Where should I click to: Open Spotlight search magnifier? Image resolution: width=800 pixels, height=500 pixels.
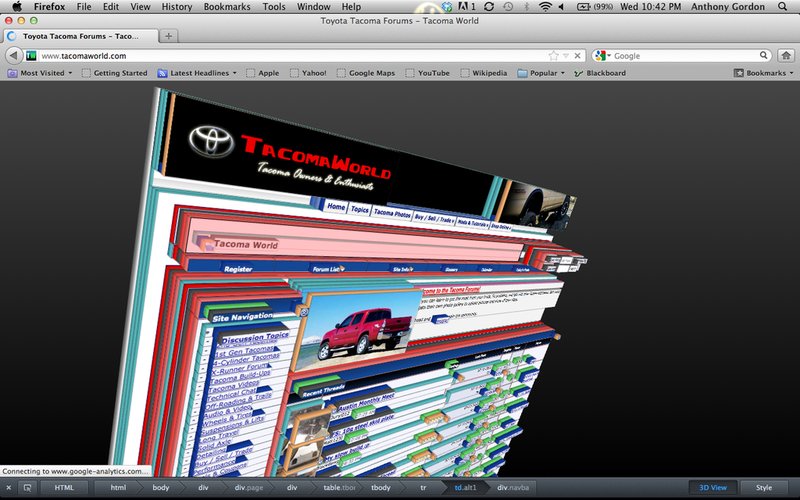(x=783, y=7)
